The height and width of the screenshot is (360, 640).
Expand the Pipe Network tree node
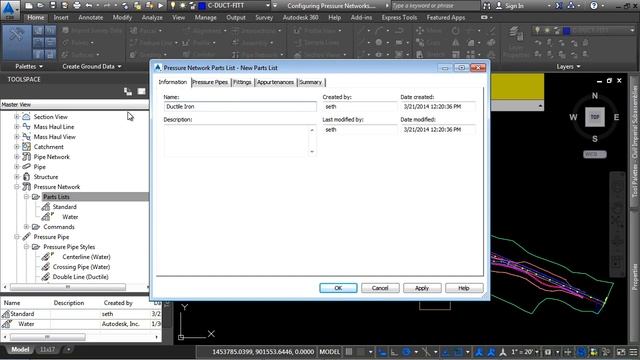coord(17,157)
